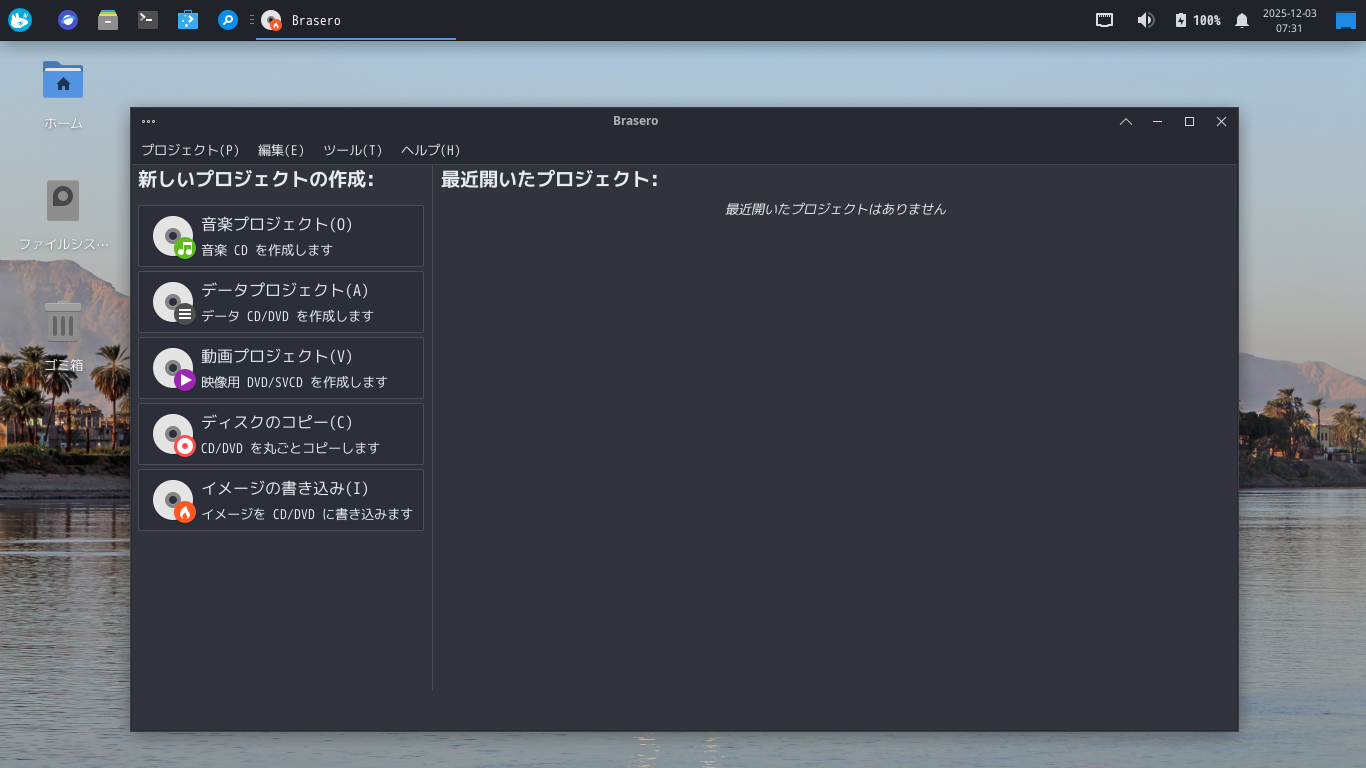Image resolution: width=1366 pixels, height=768 pixels.
Task: Open the clock showing 2025-12-03 07:31
Action: 1290,20
